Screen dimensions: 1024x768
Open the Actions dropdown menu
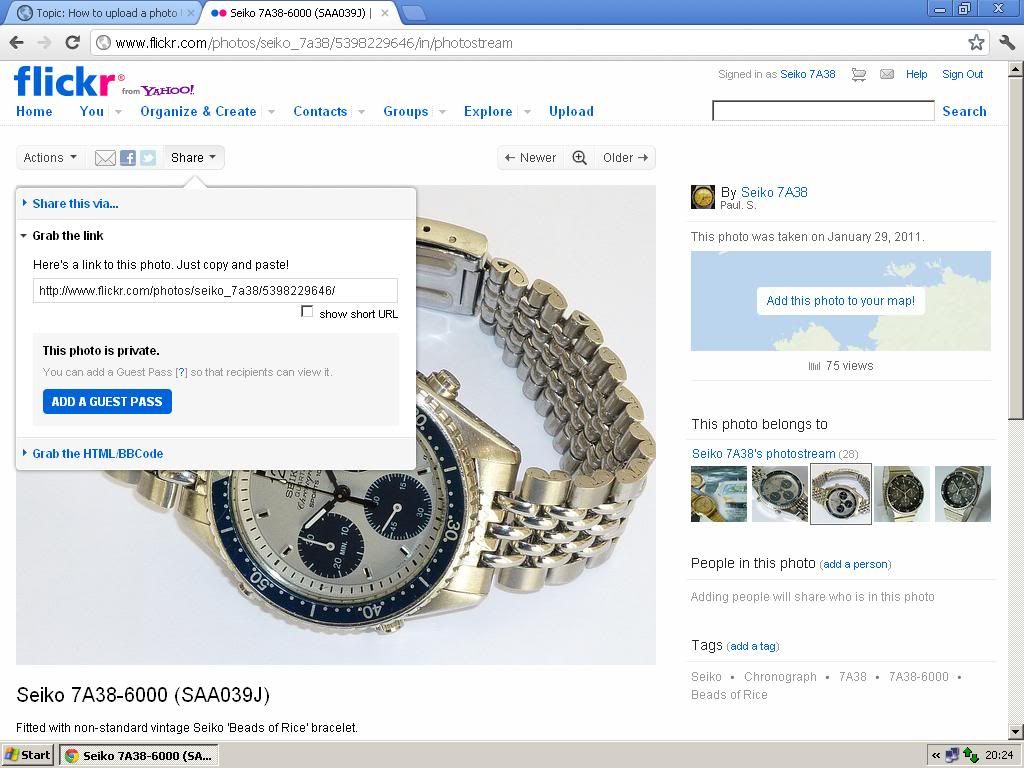pyautogui.click(x=50, y=158)
